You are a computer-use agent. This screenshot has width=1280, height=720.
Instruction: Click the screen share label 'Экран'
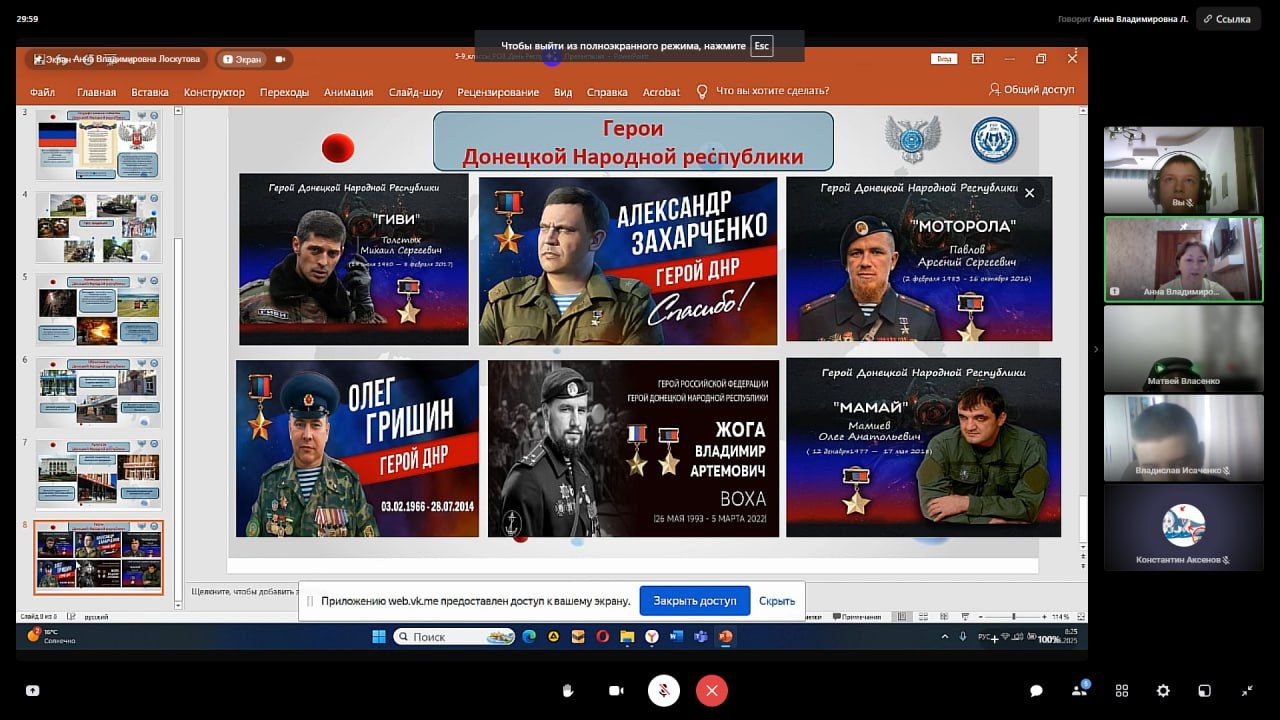241,59
